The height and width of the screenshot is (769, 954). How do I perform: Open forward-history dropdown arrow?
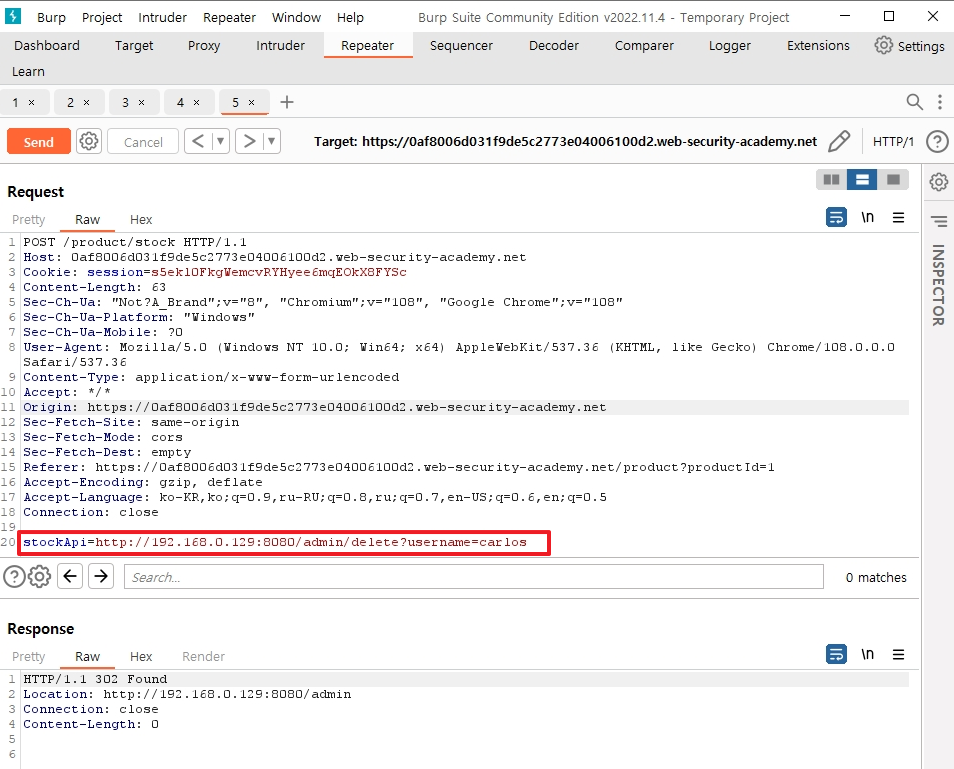[x=271, y=142]
